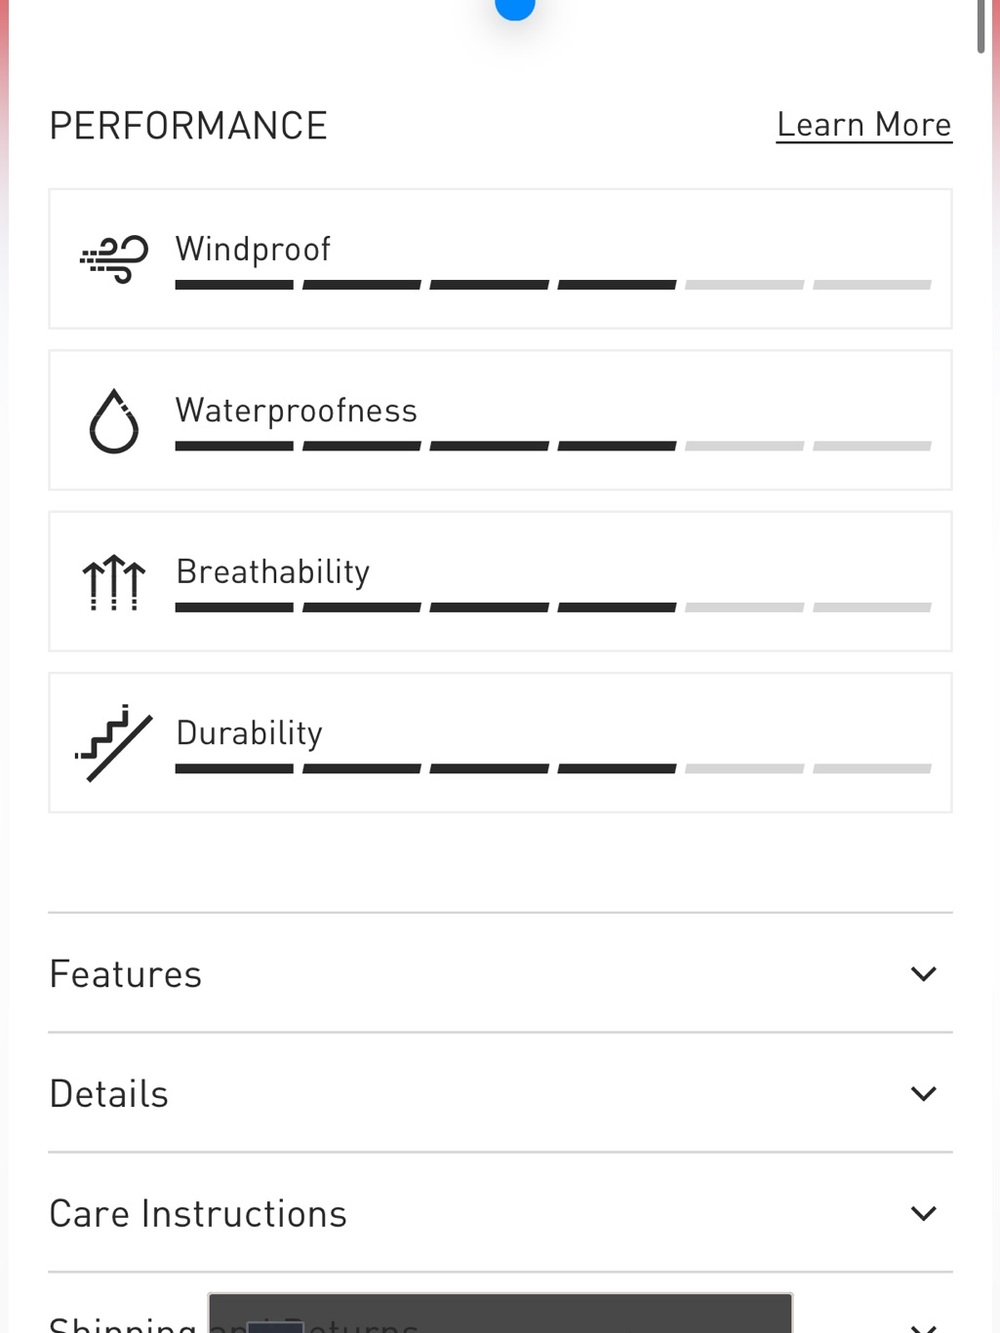Click the blue dot at top
Viewport: 1000px width, 1333px height.
pos(515,8)
